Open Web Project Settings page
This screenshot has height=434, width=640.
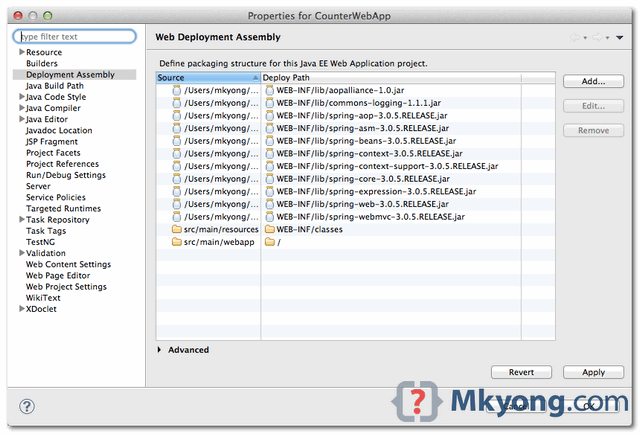[x=66, y=287]
